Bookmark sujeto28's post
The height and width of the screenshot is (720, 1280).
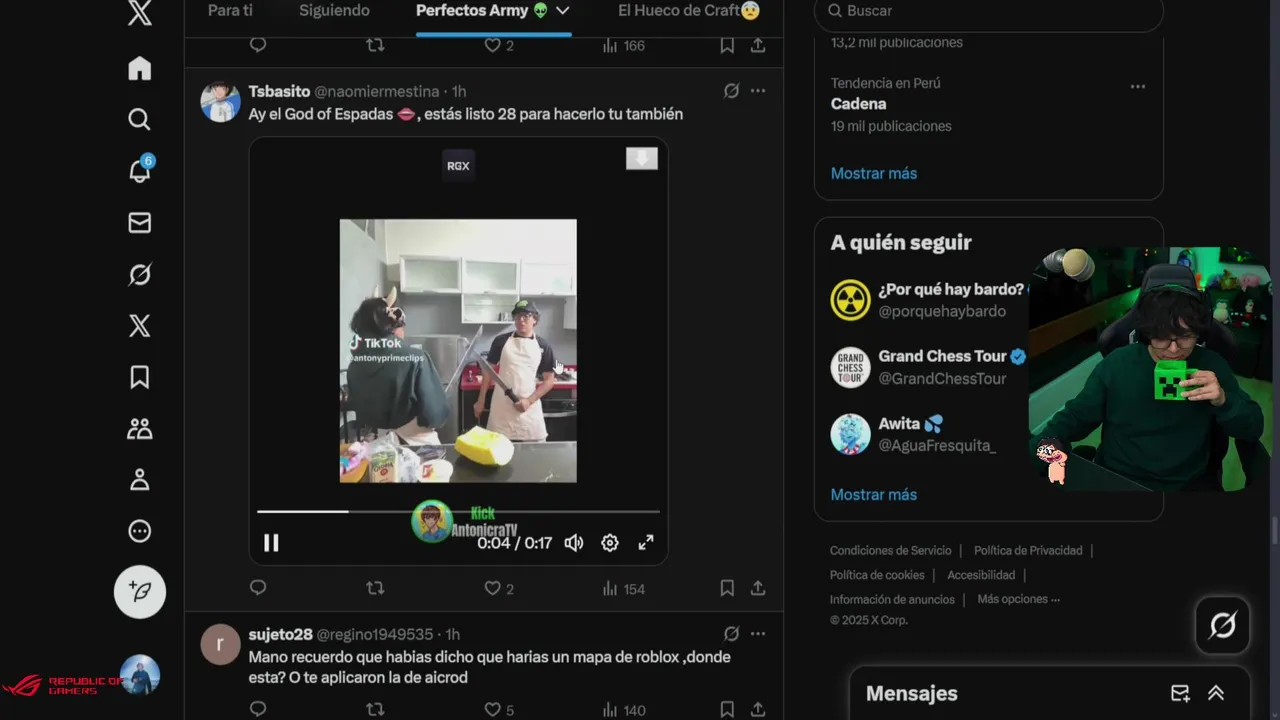pos(727,709)
